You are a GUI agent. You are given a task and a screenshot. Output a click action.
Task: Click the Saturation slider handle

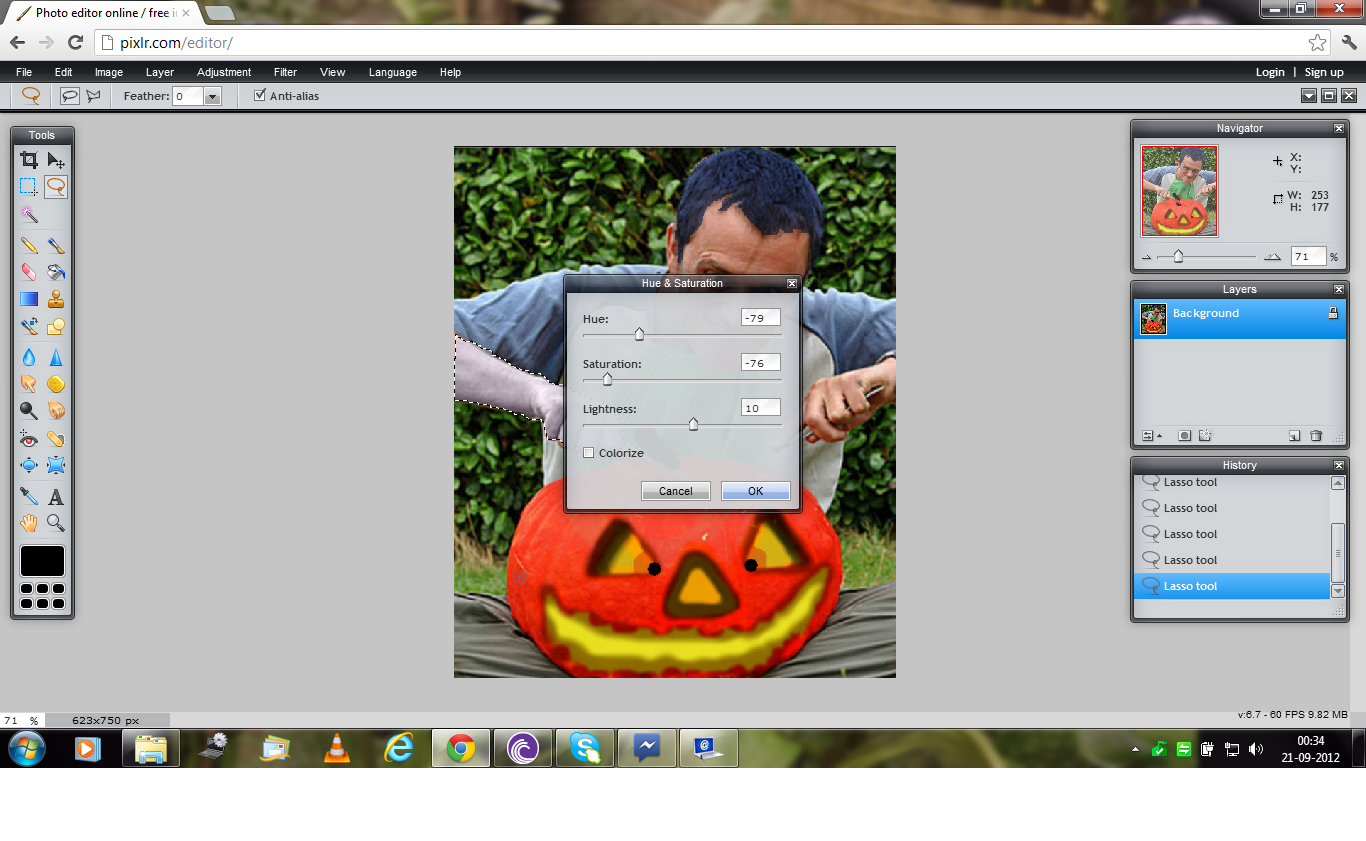pos(607,379)
